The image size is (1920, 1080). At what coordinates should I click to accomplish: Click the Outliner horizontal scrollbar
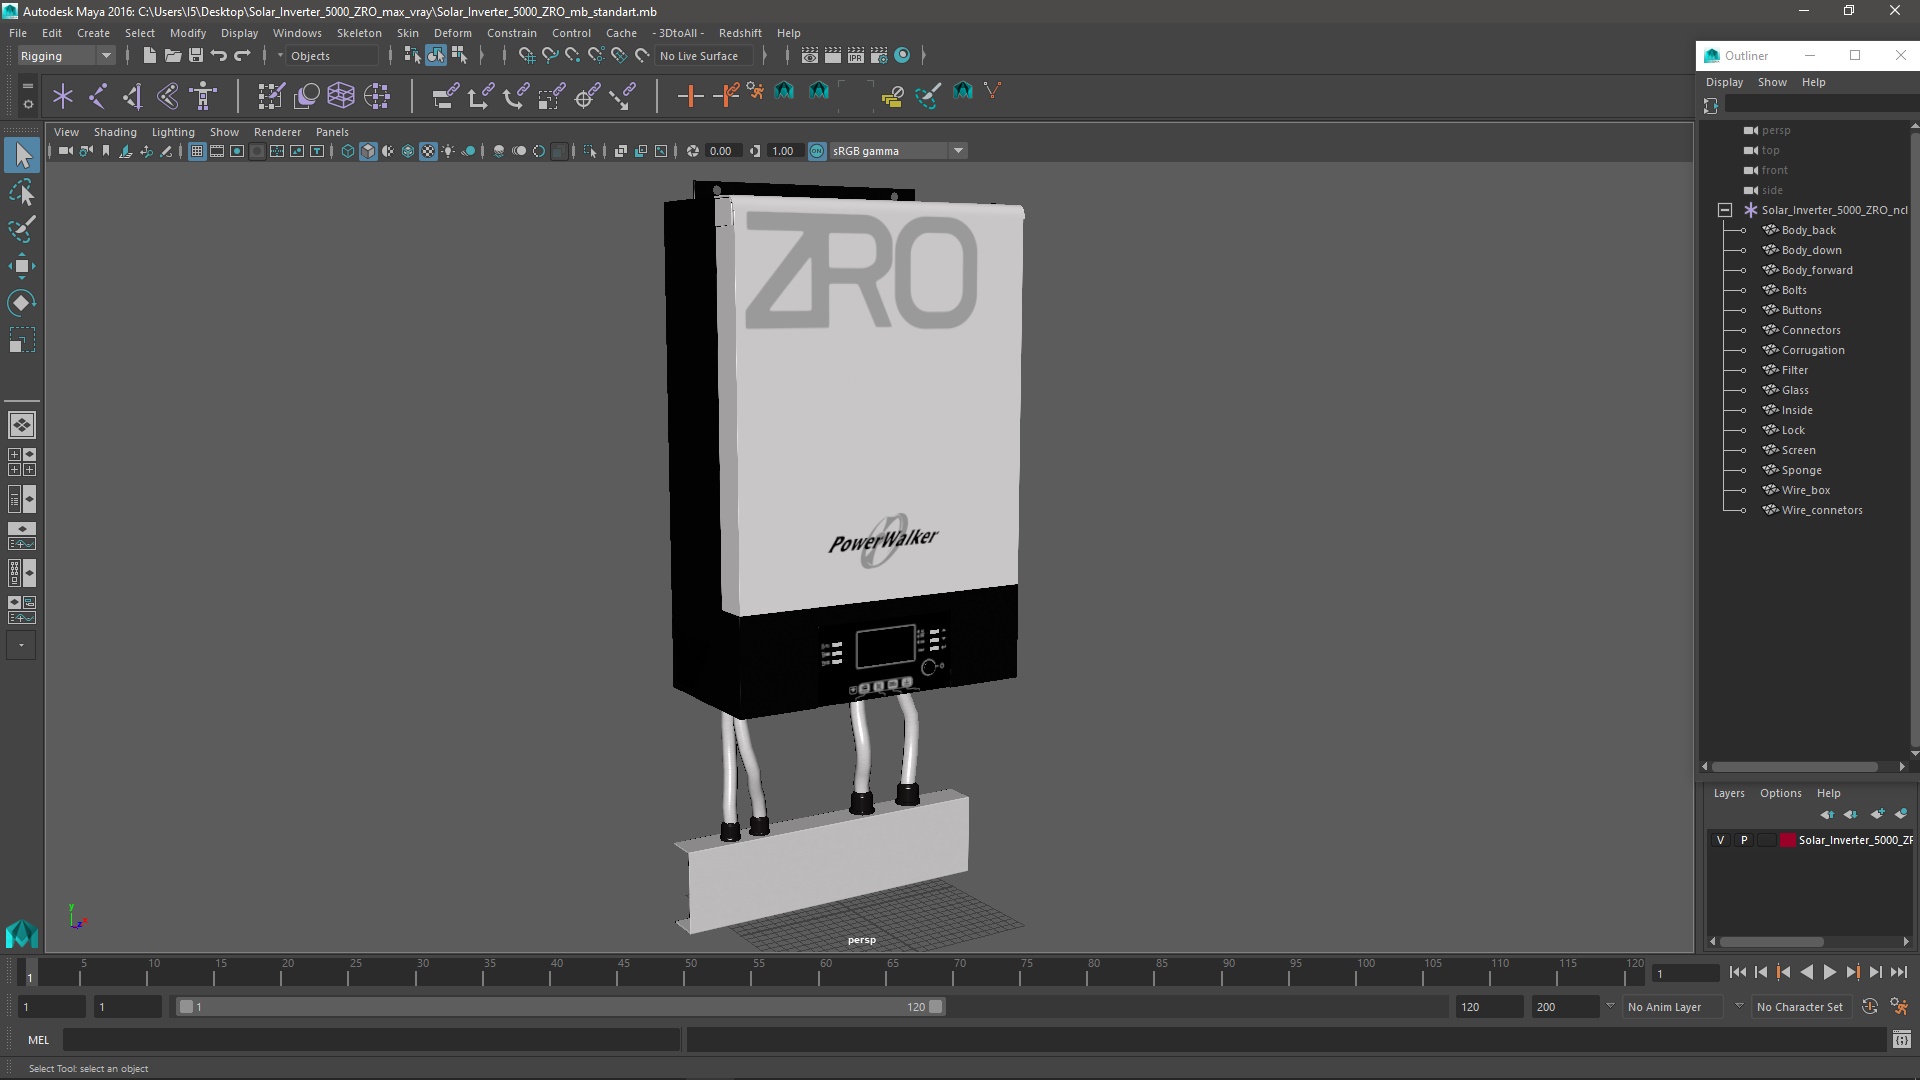tap(1796, 767)
